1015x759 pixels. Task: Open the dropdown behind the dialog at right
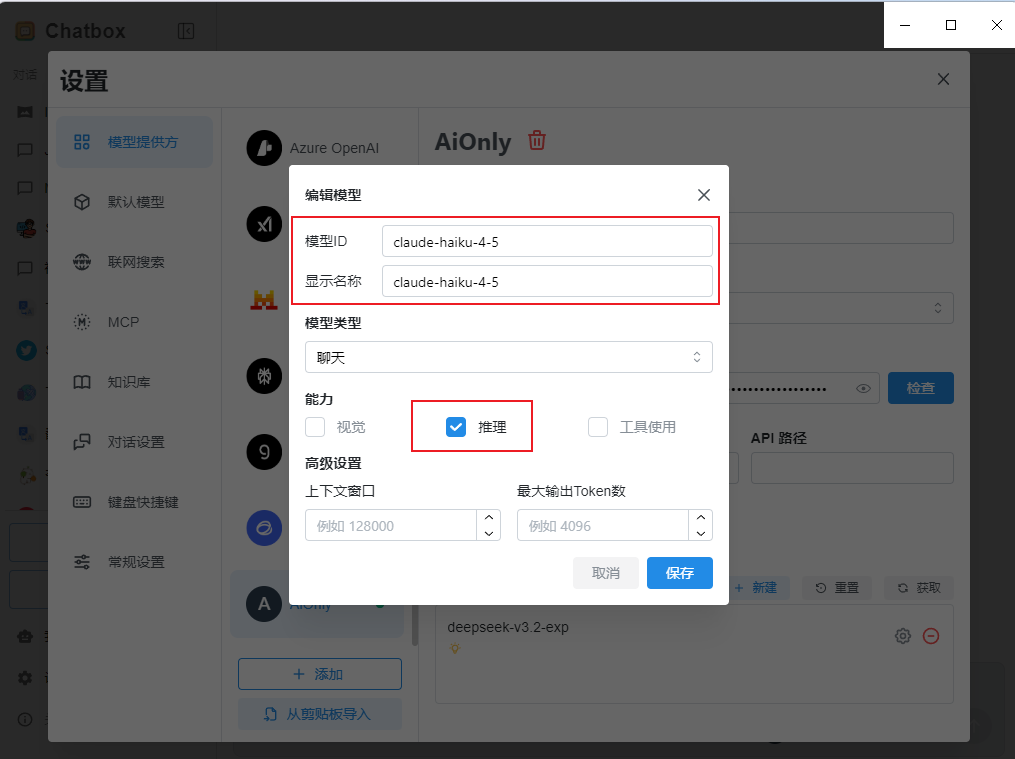[842, 308]
